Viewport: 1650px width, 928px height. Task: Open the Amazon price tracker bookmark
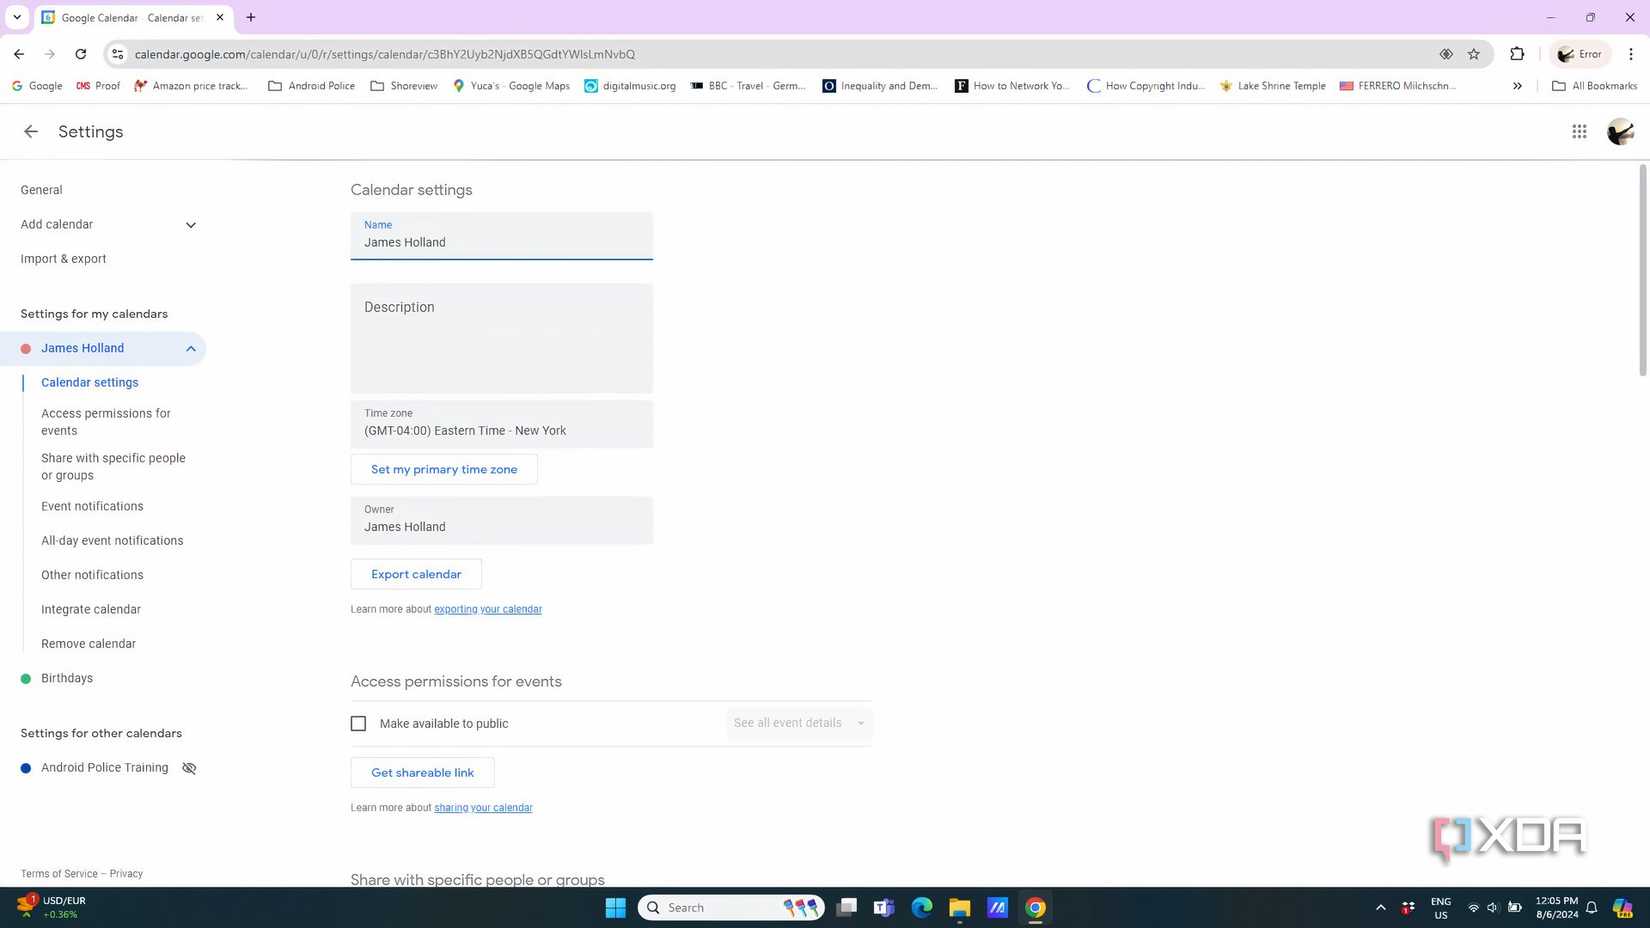191,86
